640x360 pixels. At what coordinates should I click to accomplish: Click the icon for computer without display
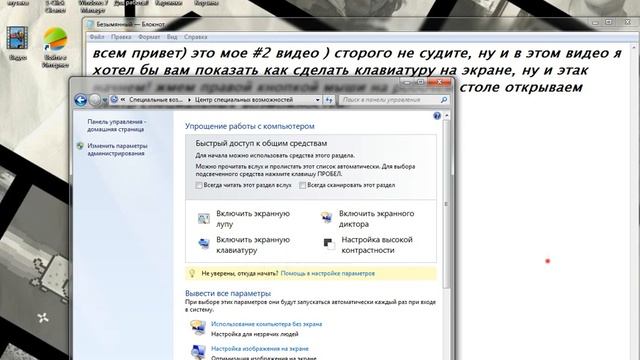[x=198, y=327]
